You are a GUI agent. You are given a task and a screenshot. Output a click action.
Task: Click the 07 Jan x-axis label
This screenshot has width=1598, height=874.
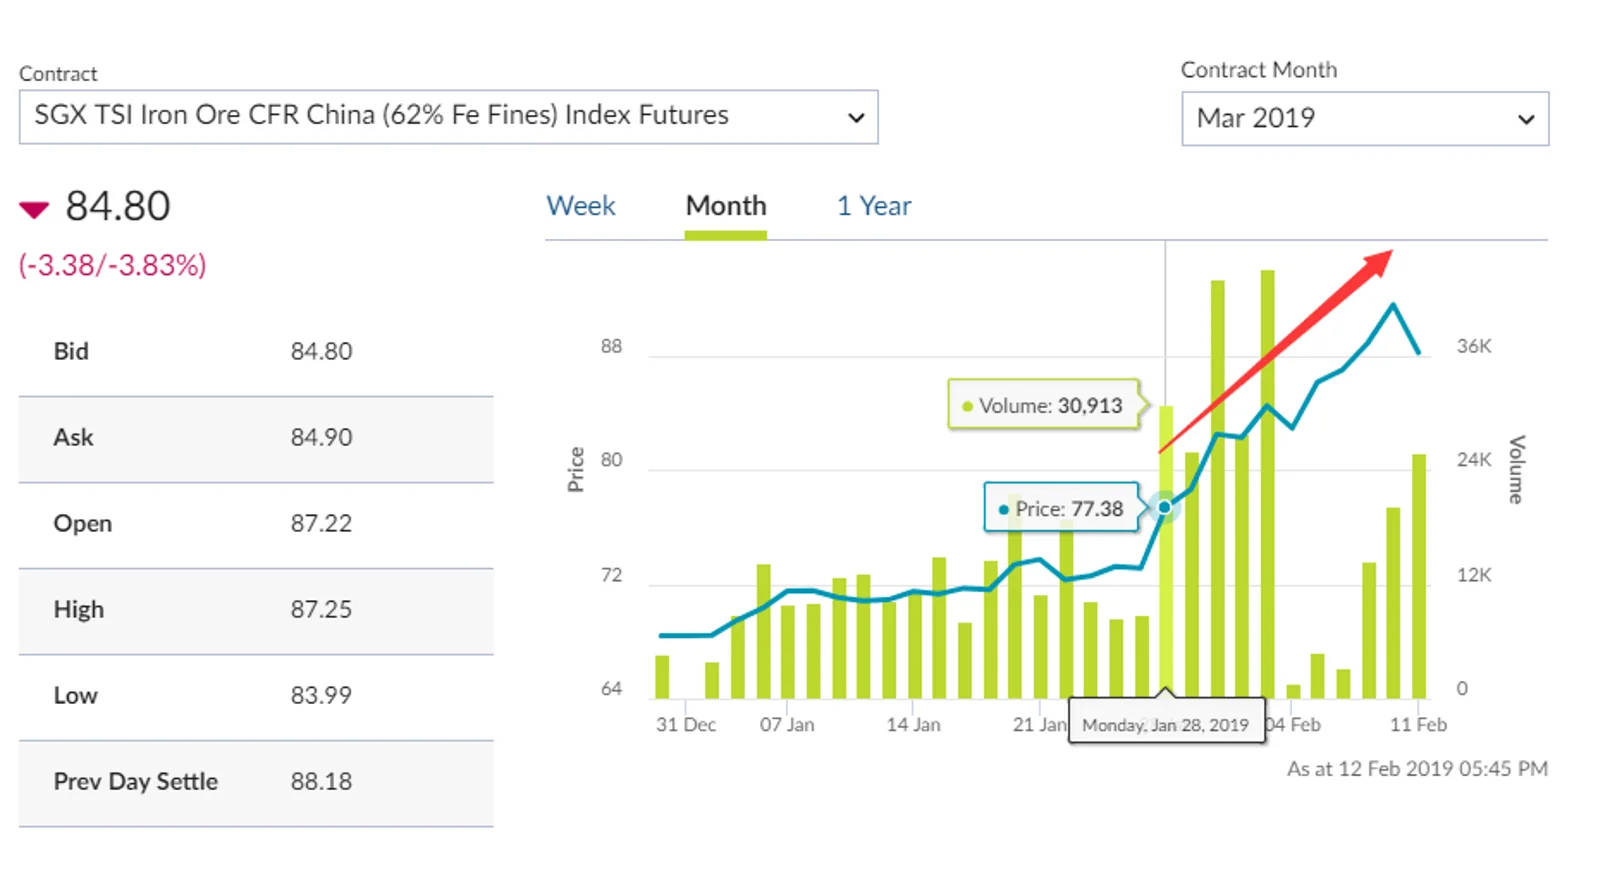(x=787, y=724)
